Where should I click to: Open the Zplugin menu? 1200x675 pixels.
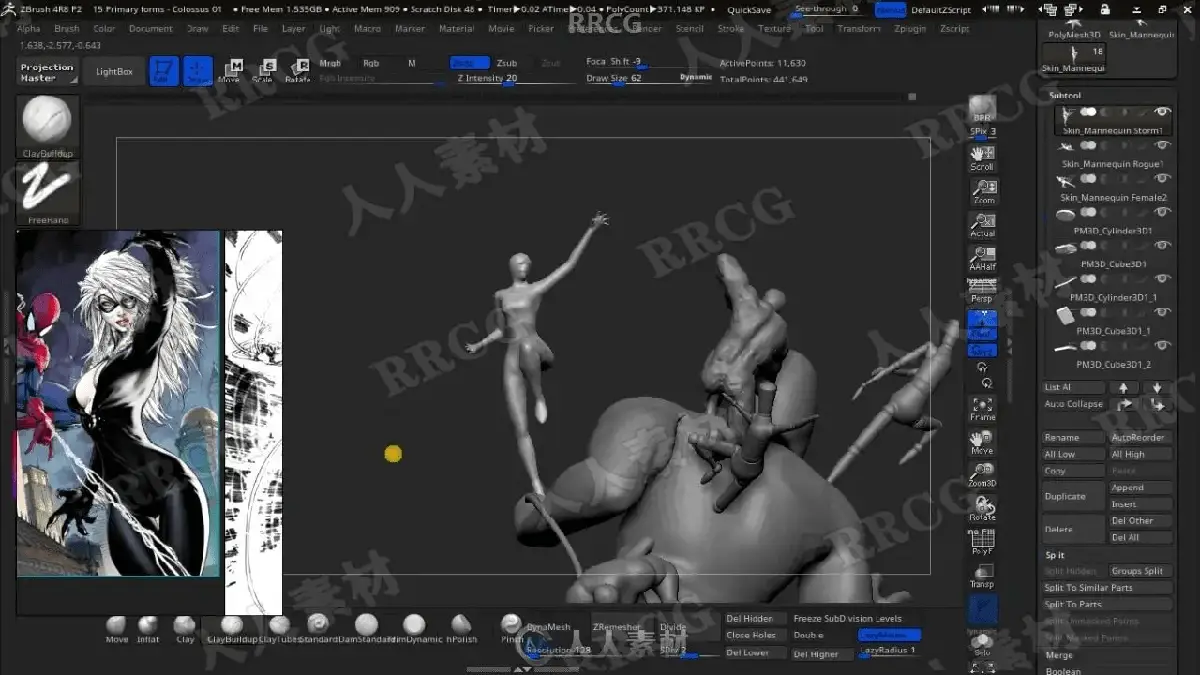910,29
